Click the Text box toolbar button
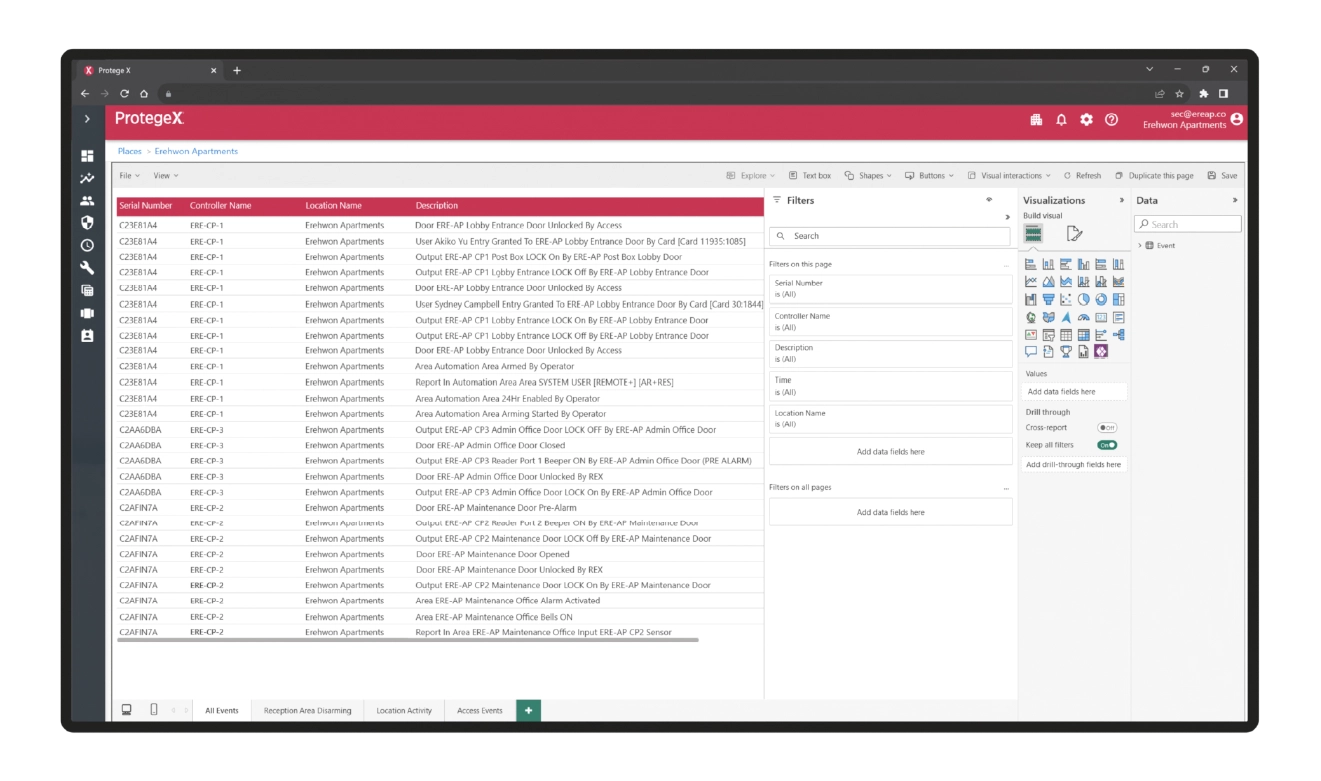Viewport: 1321px width, 781px height. (810, 175)
